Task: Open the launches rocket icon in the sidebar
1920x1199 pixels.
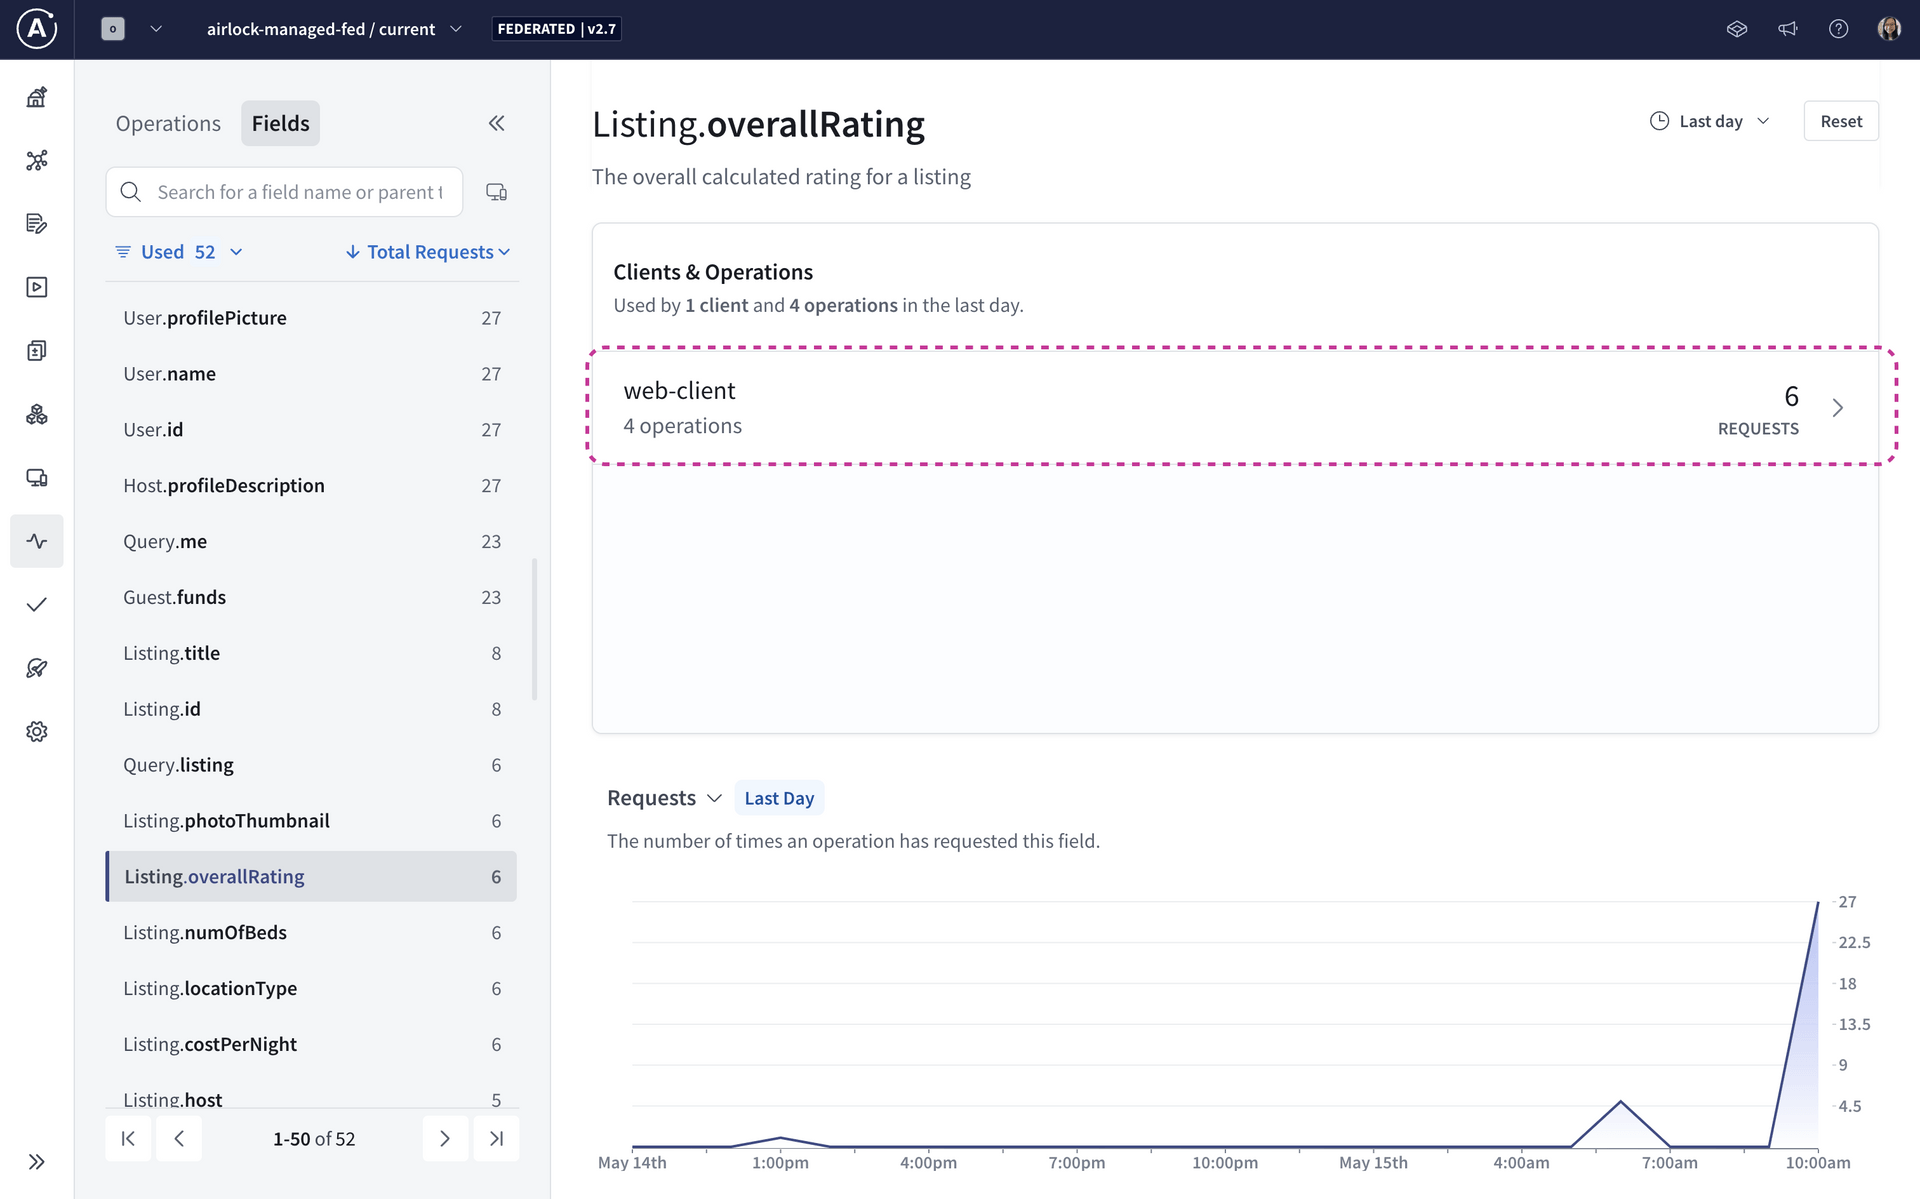Action: click(x=37, y=668)
